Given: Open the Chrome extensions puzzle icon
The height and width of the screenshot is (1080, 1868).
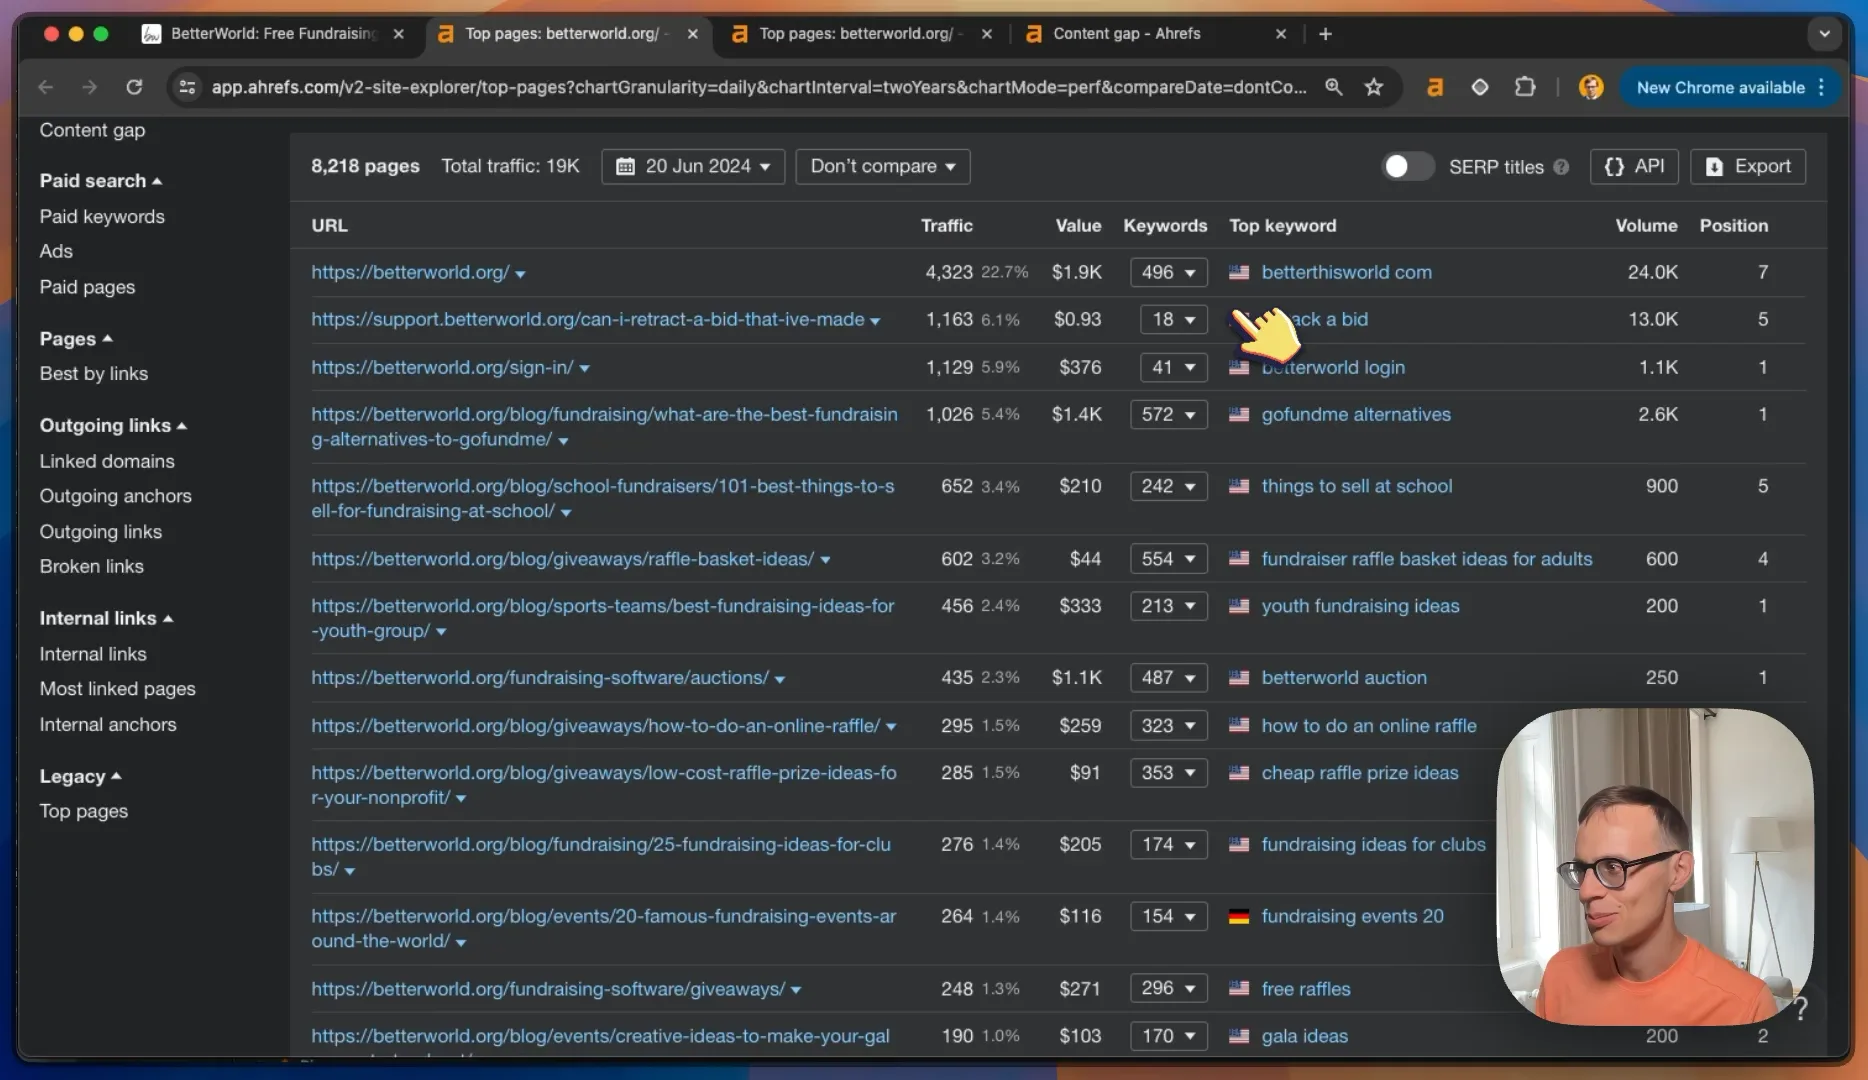Looking at the screenshot, I should coord(1525,87).
